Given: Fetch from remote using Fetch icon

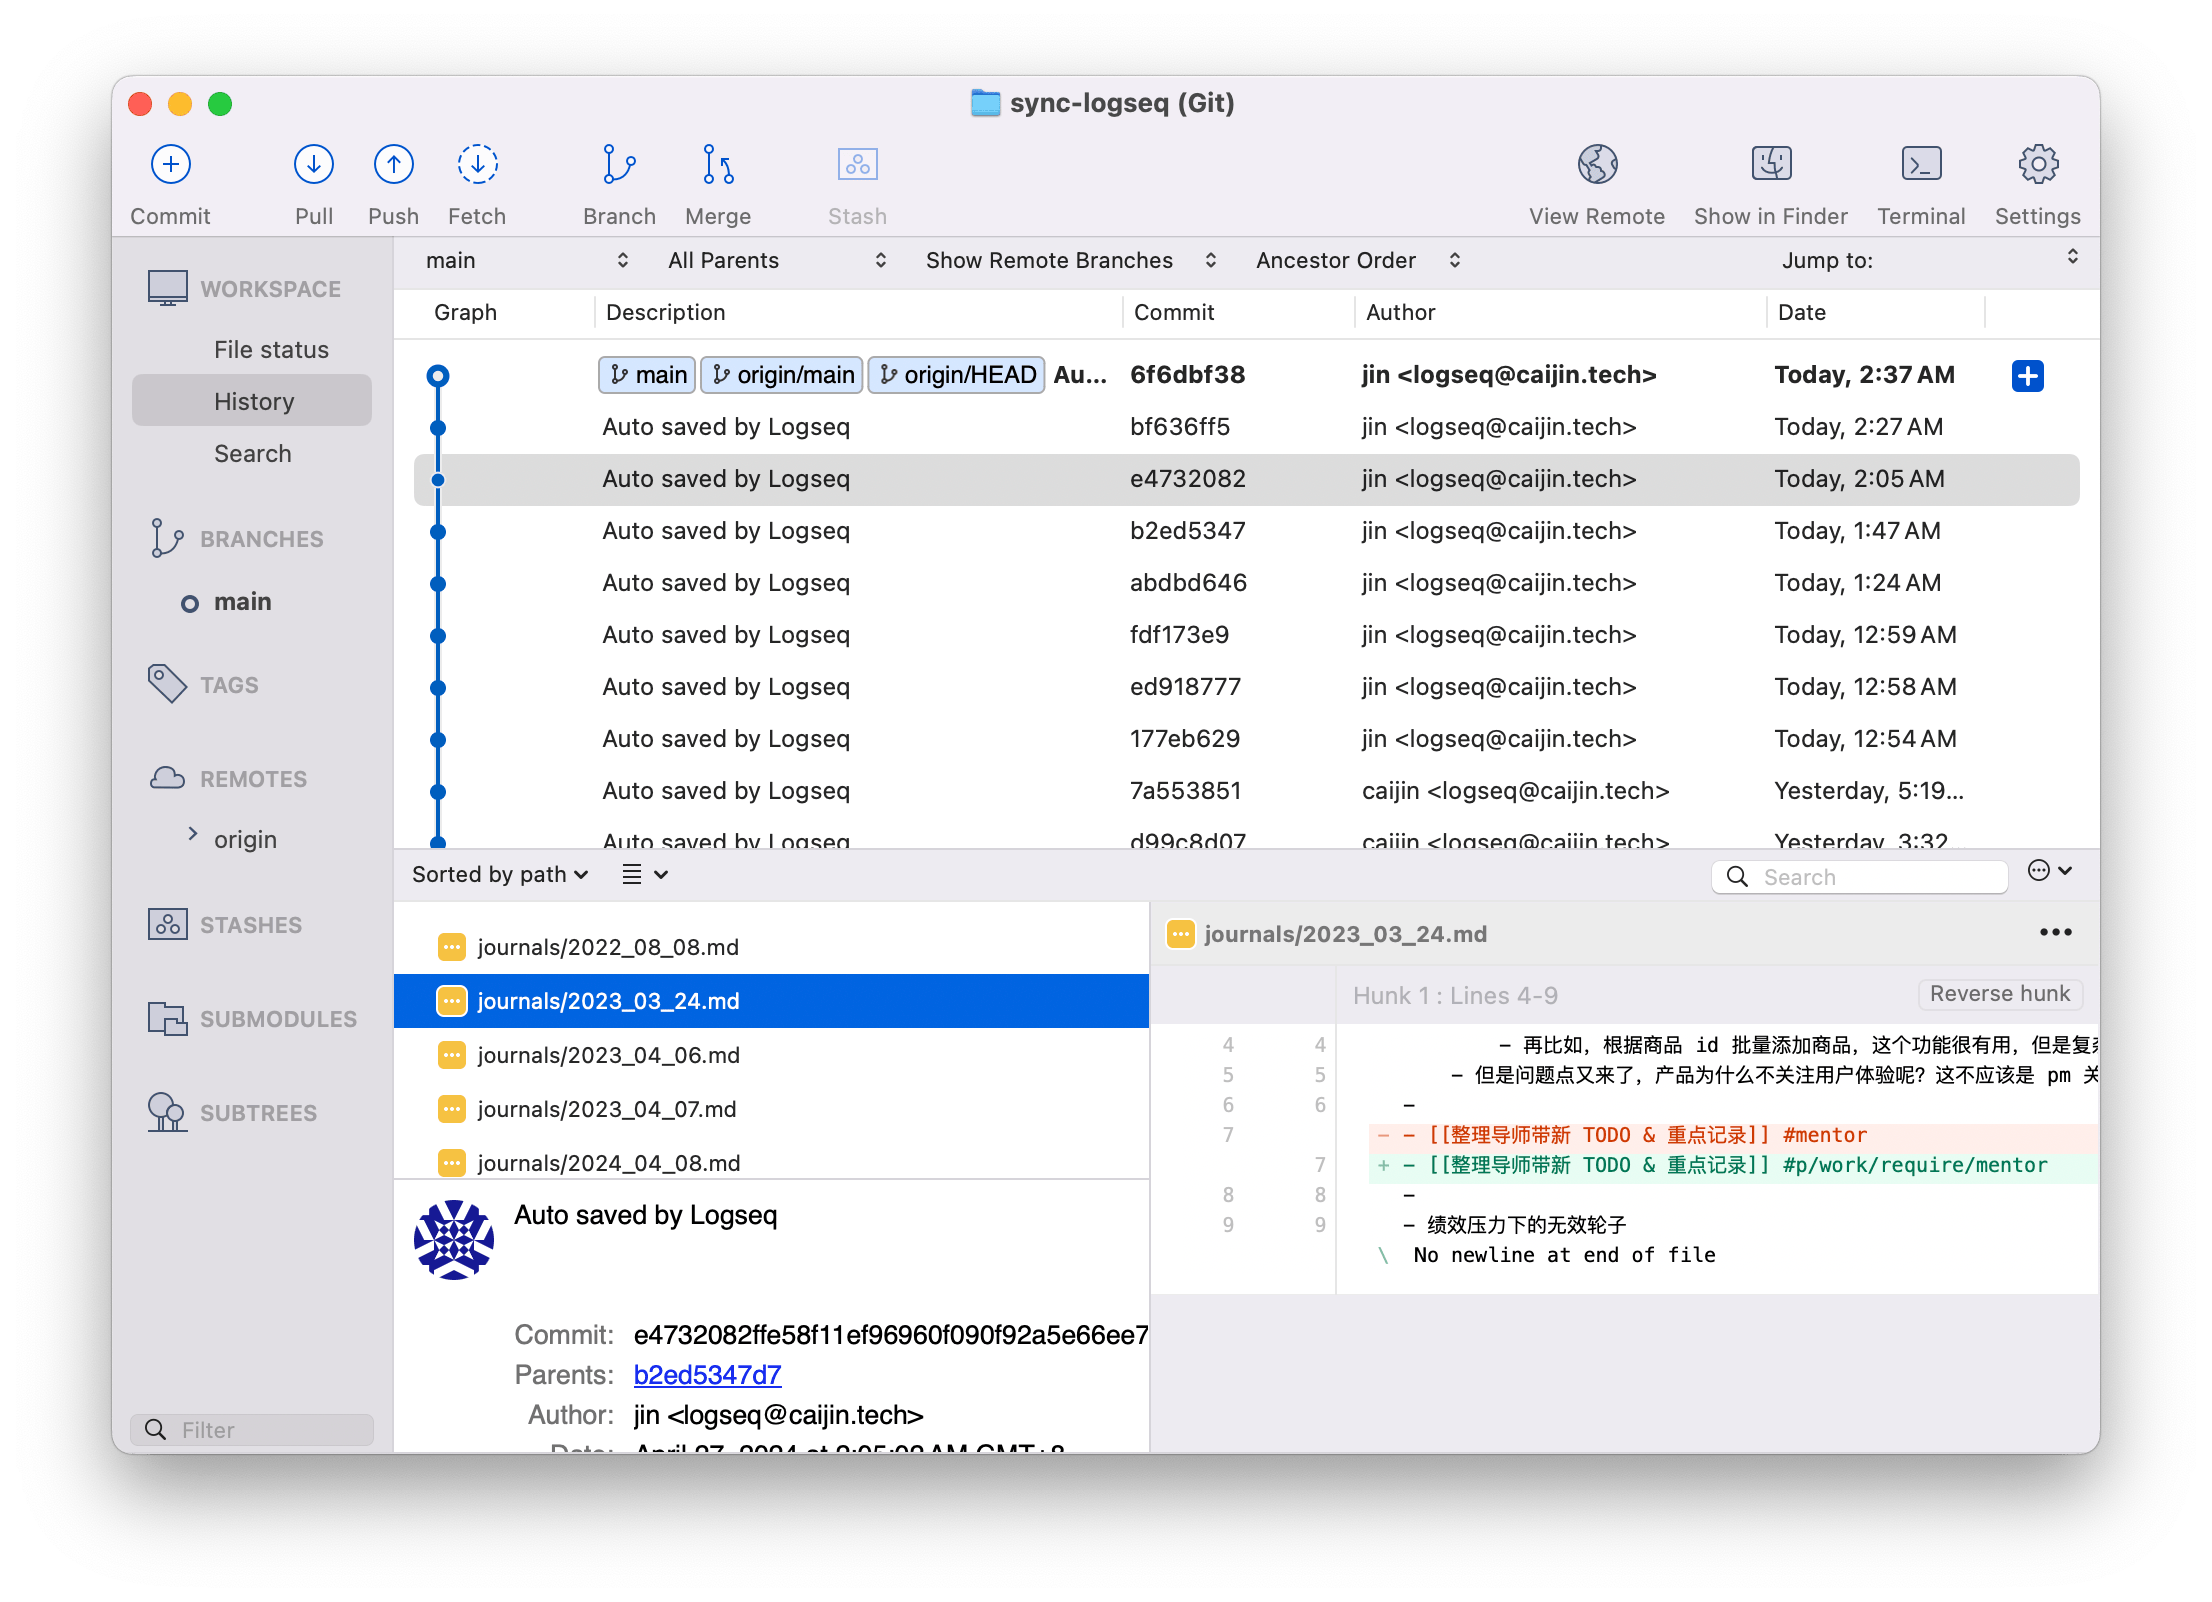Looking at the screenshot, I should pyautogui.click(x=477, y=165).
